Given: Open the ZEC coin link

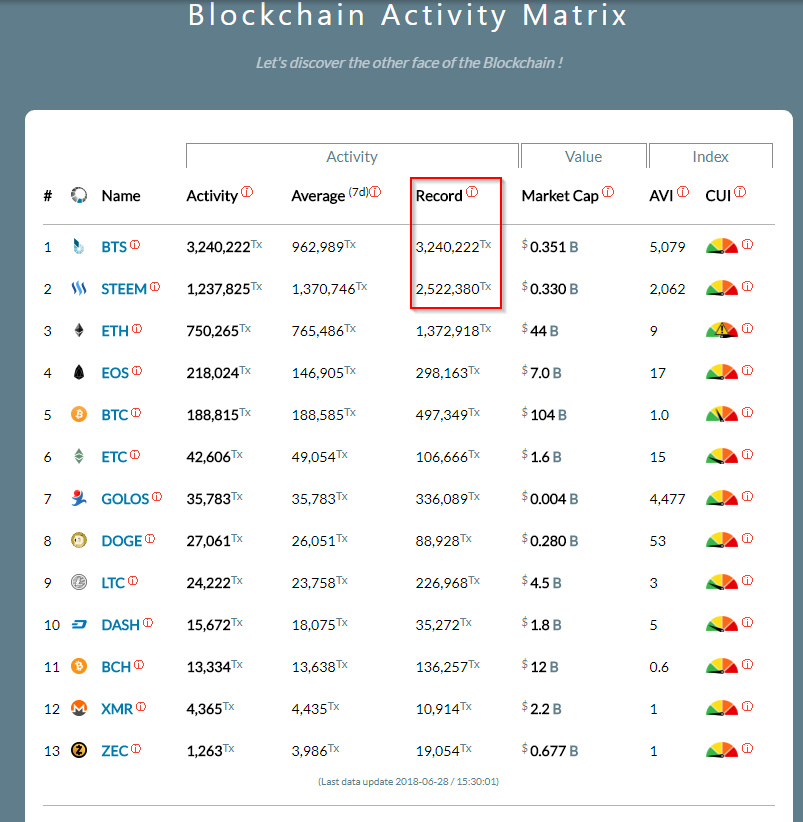Looking at the screenshot, I should 115,751.
